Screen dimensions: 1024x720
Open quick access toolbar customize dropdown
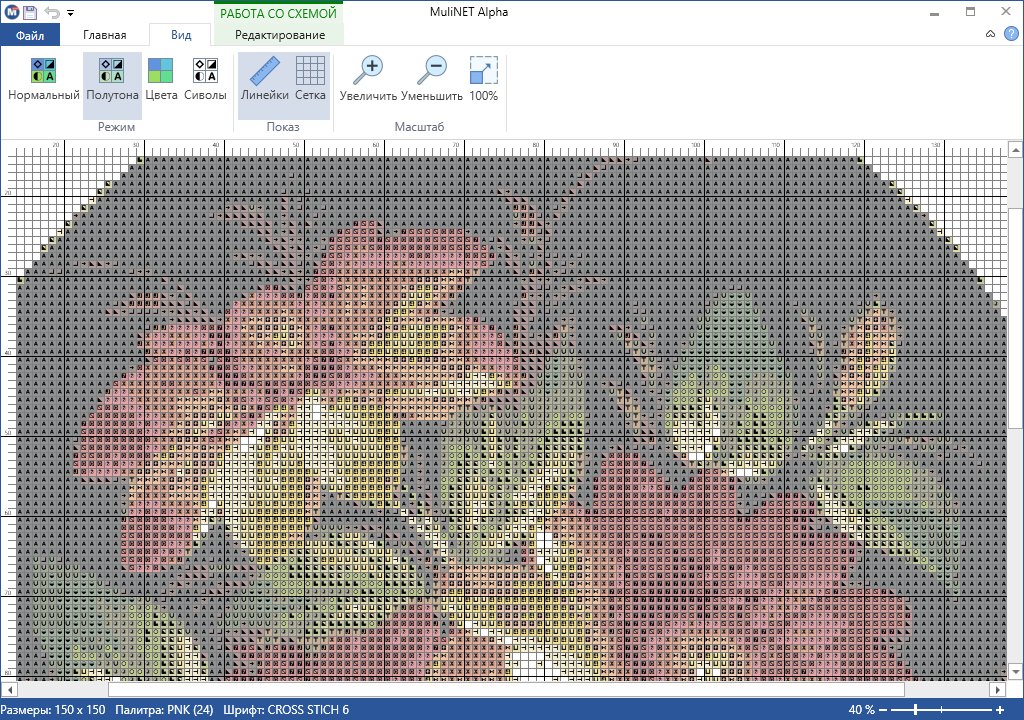pyautogui.click(x=71, y=13)
